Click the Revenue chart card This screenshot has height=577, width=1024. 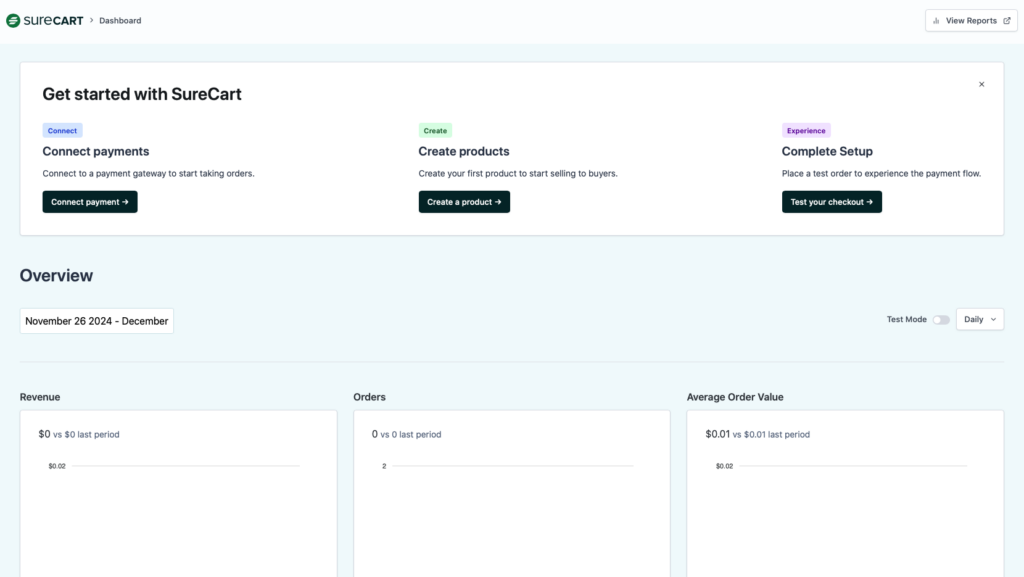[x=178, y=500]
